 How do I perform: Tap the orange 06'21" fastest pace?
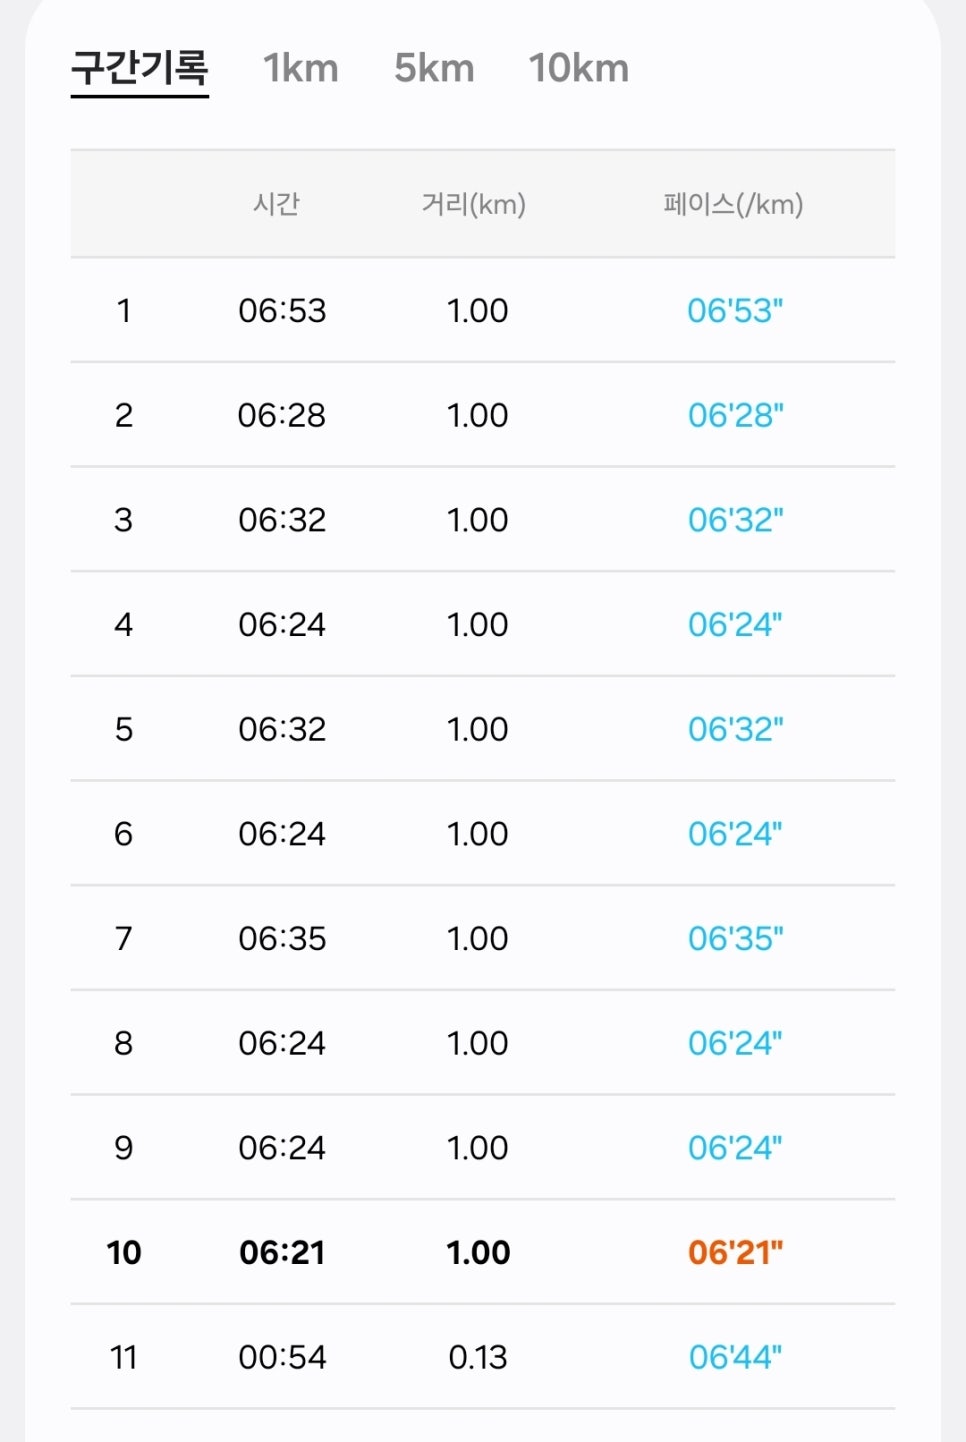(735, 1252)
